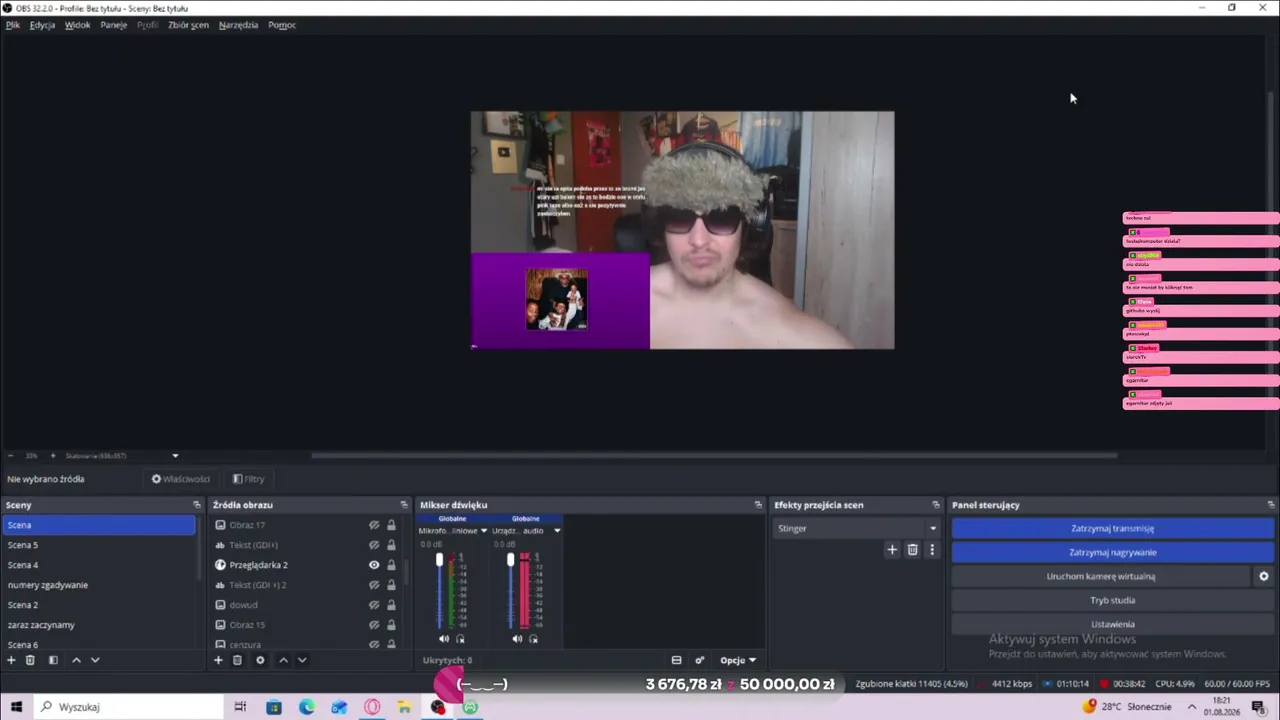Enable Tryb studia
The width and height of the screenshot is (1280, 720).
coord(1112,600)
